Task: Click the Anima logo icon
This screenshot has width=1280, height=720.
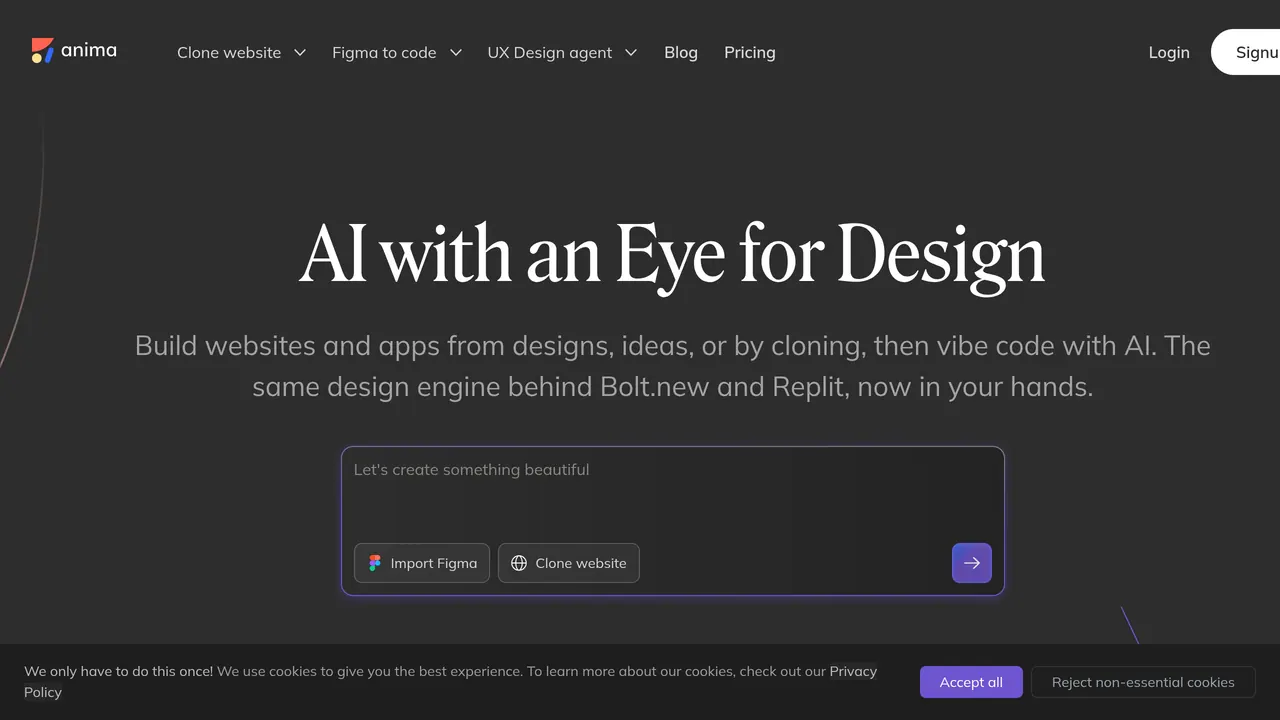Action: click(42, 50)
